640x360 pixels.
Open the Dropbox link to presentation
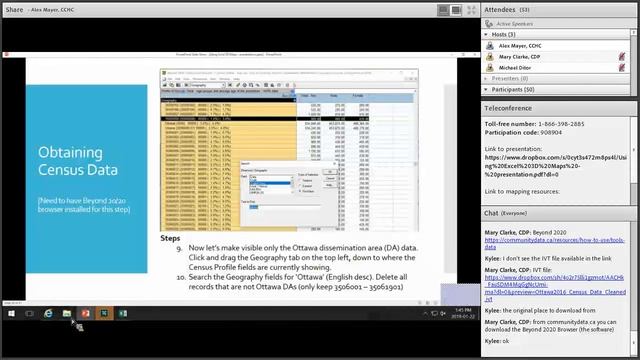[556, 166]
